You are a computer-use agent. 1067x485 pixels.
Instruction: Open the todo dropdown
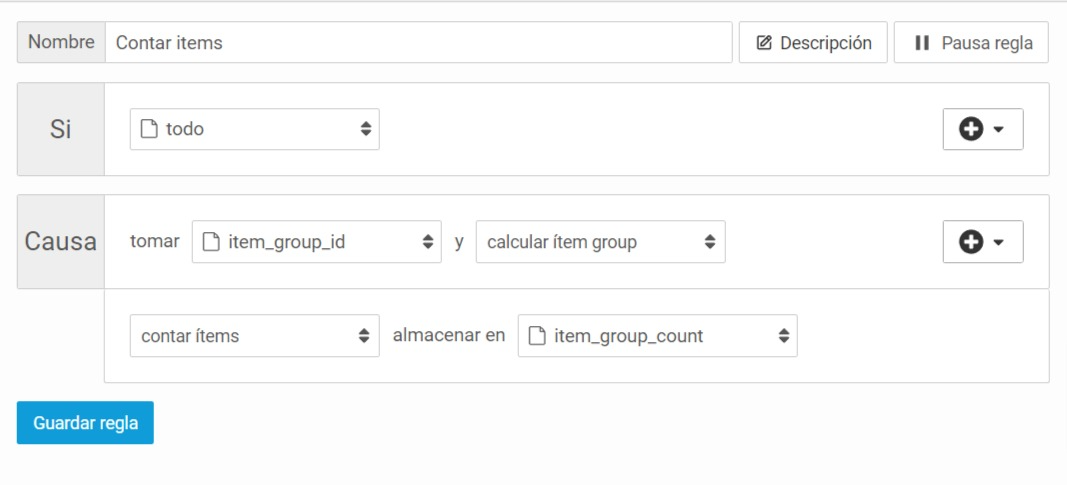point(255,129)
